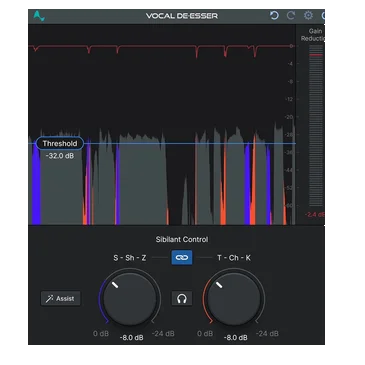Click the T - Ch - K label
Viewport: 365px width, 365px height.
(x=234, y=258)
